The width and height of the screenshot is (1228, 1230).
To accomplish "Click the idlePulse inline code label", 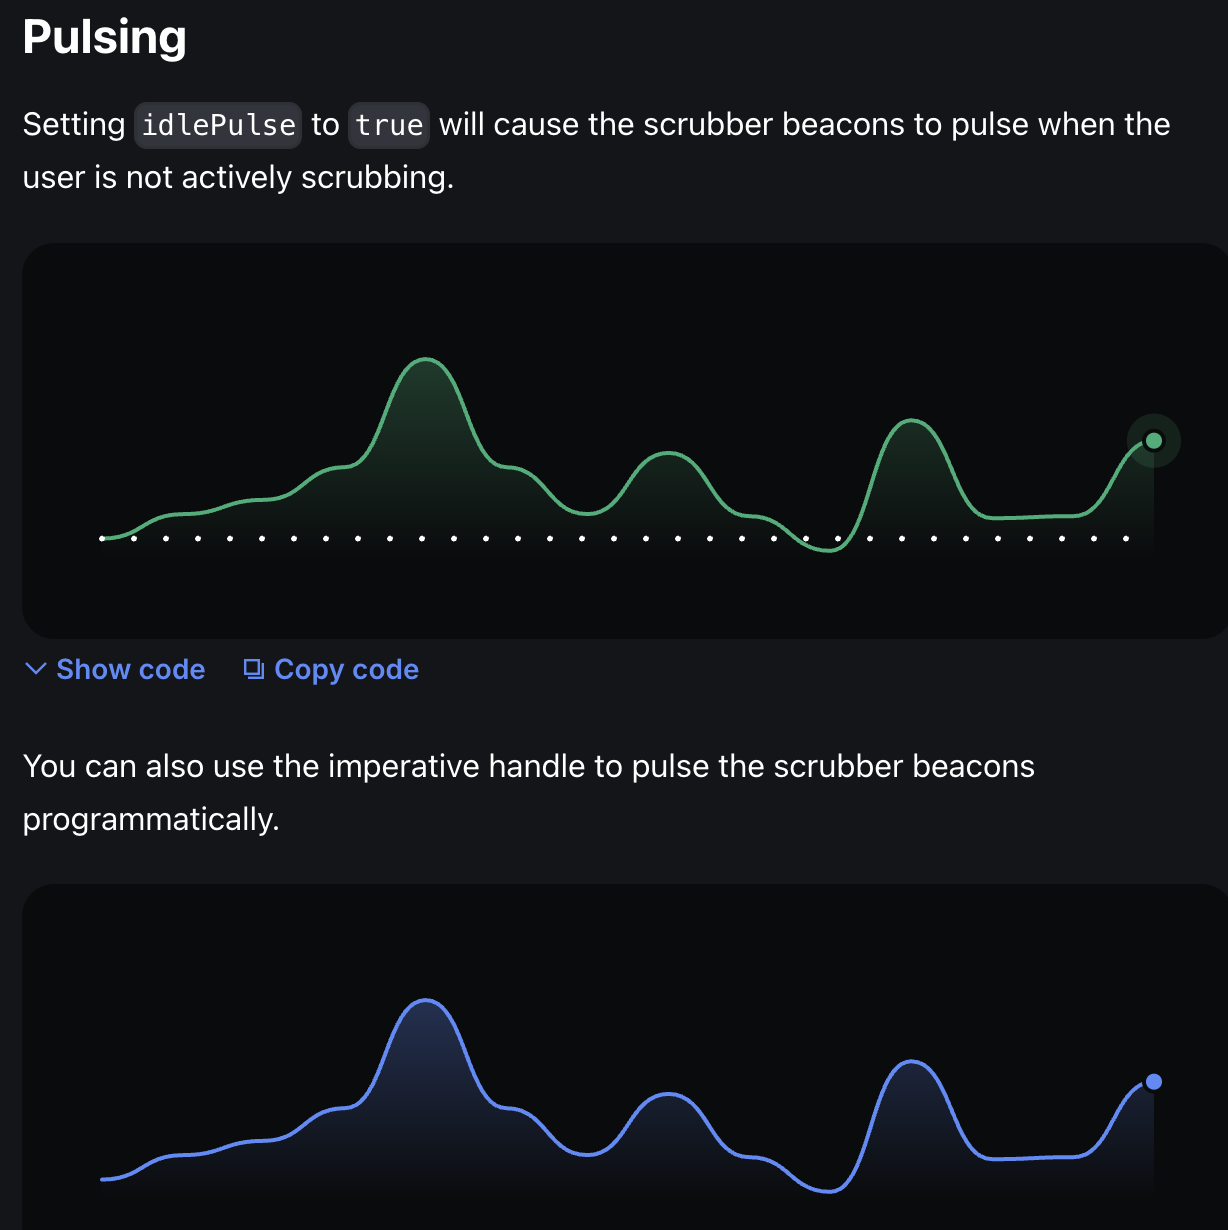I will point(218,125).
